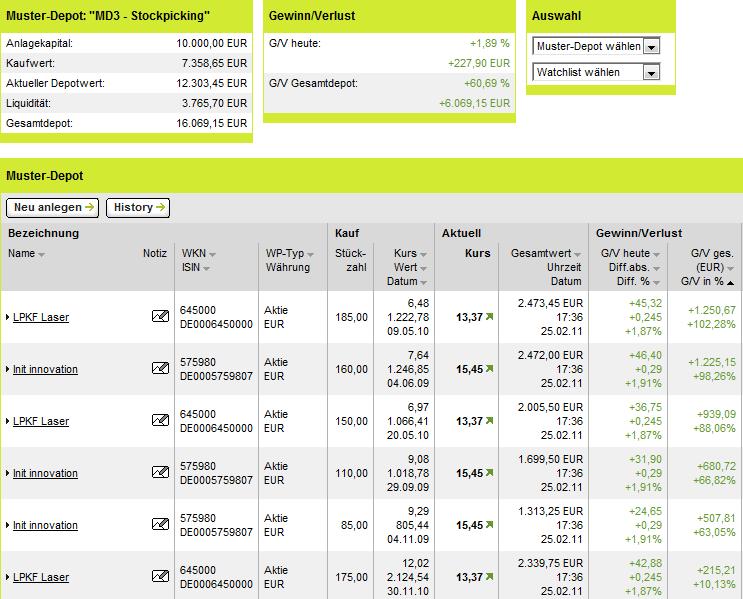Expand first LPKF Laser row triangle
This screenshot has width=743, height=599.
pyautogui.click(x=8, y=317)
